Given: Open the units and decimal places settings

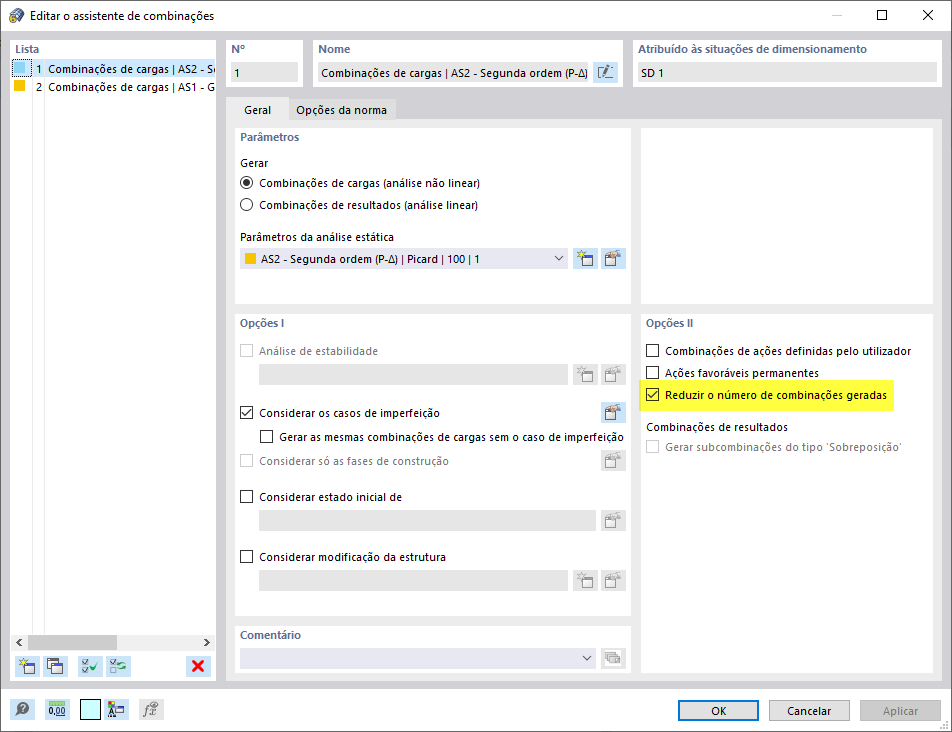Looking at the screenshot, I should pyautogui.click(x=57, y=709).
